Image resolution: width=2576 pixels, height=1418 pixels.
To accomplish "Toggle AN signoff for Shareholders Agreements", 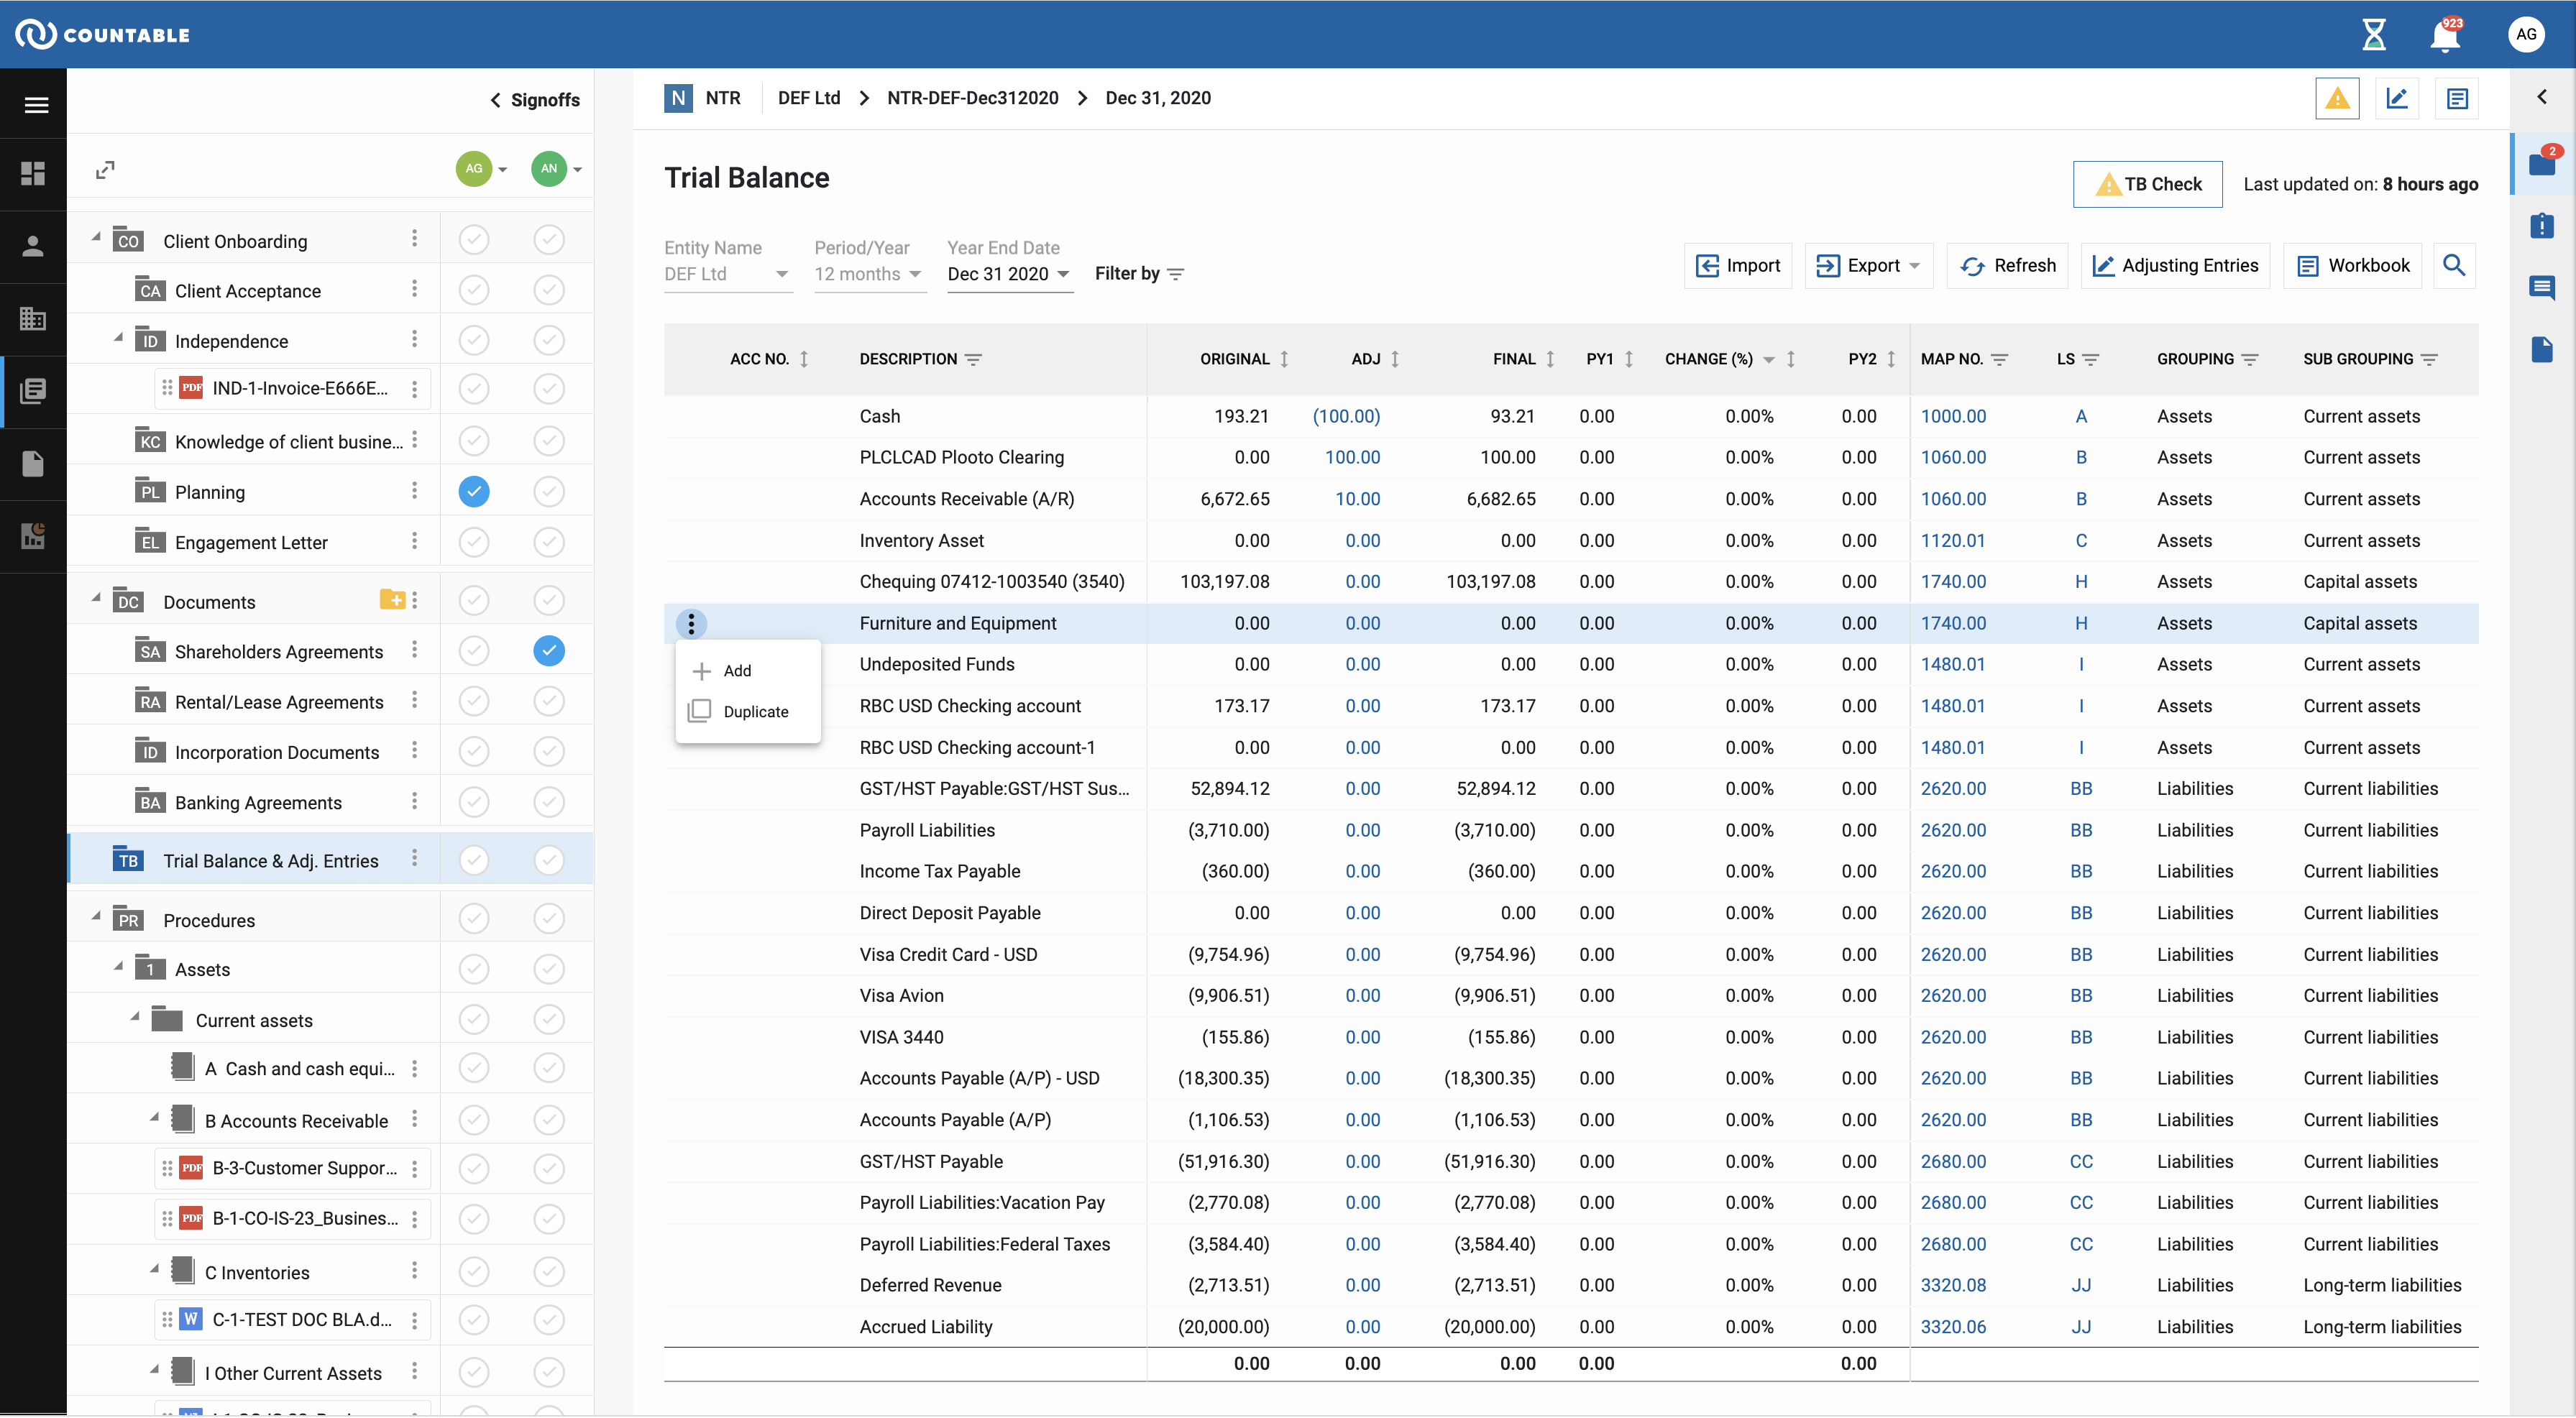I will point(549,651).
